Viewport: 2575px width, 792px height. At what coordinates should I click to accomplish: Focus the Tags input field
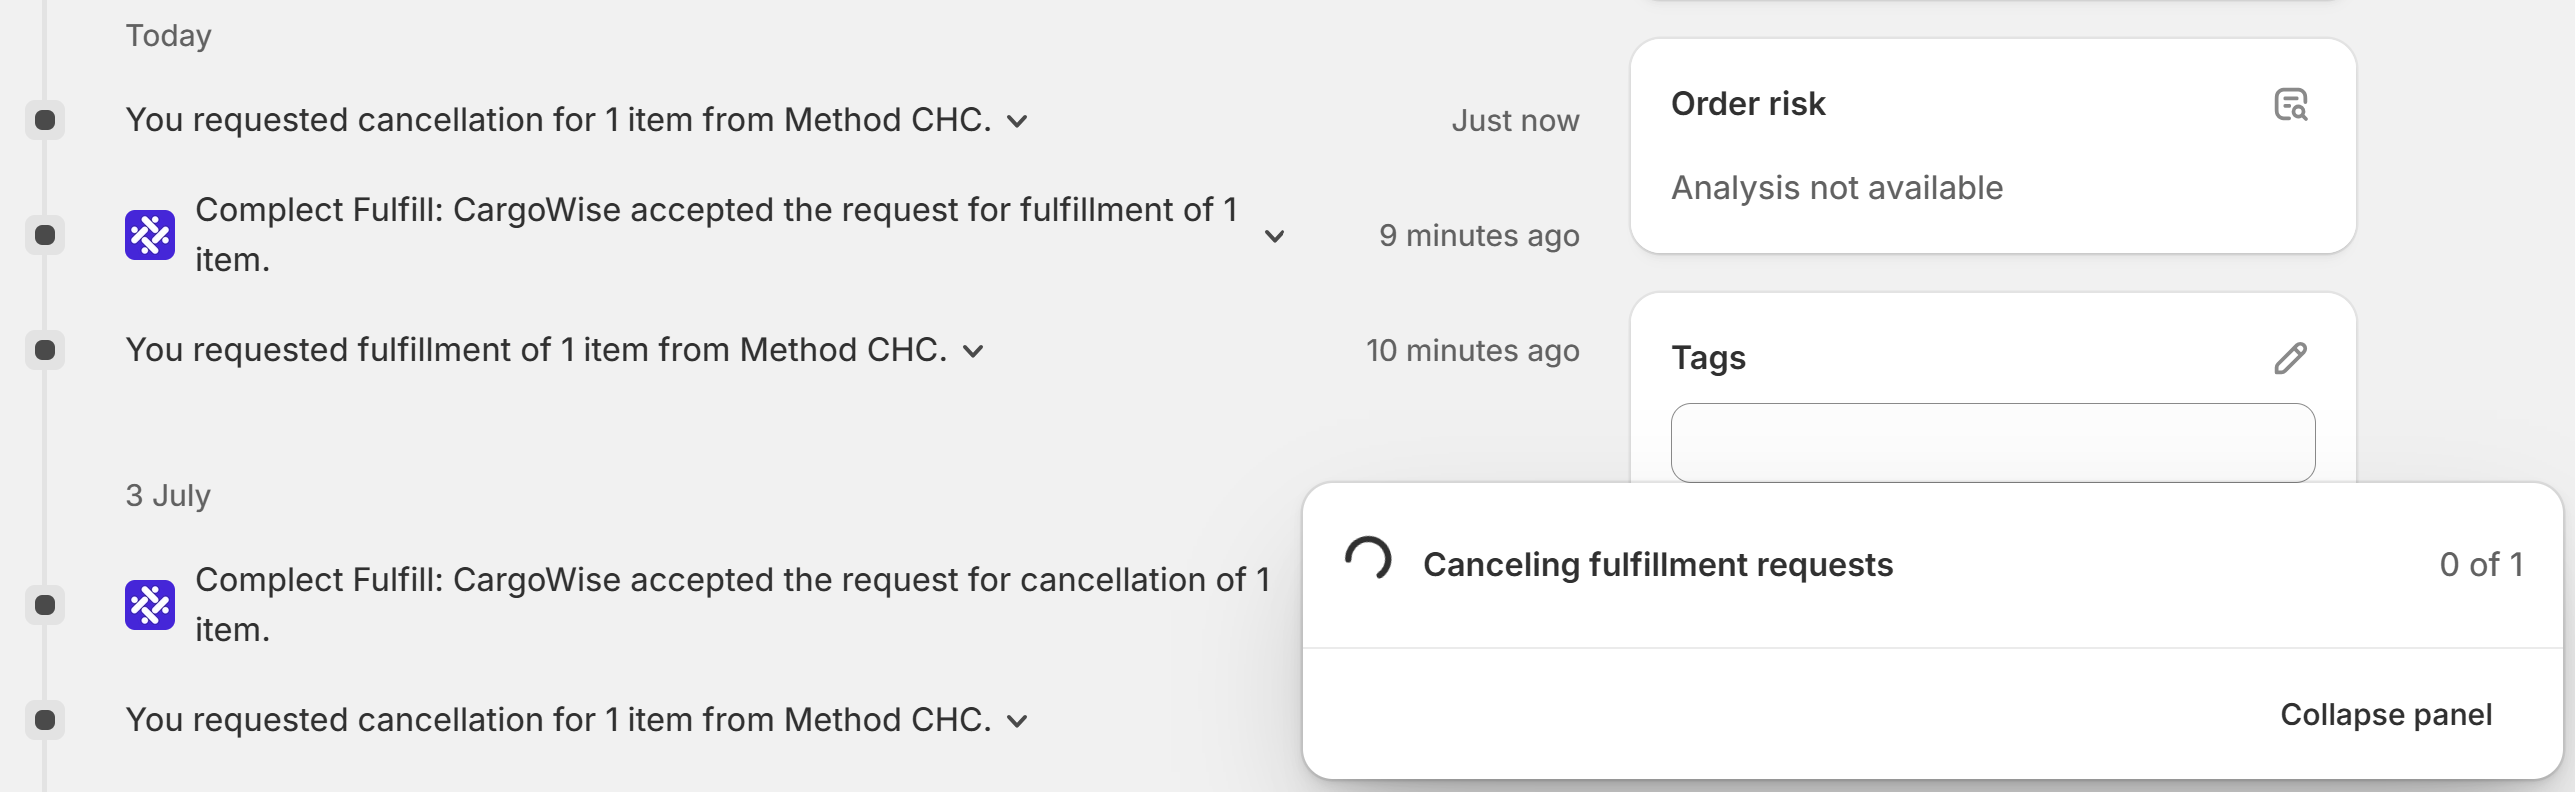tap(1992, 443)
